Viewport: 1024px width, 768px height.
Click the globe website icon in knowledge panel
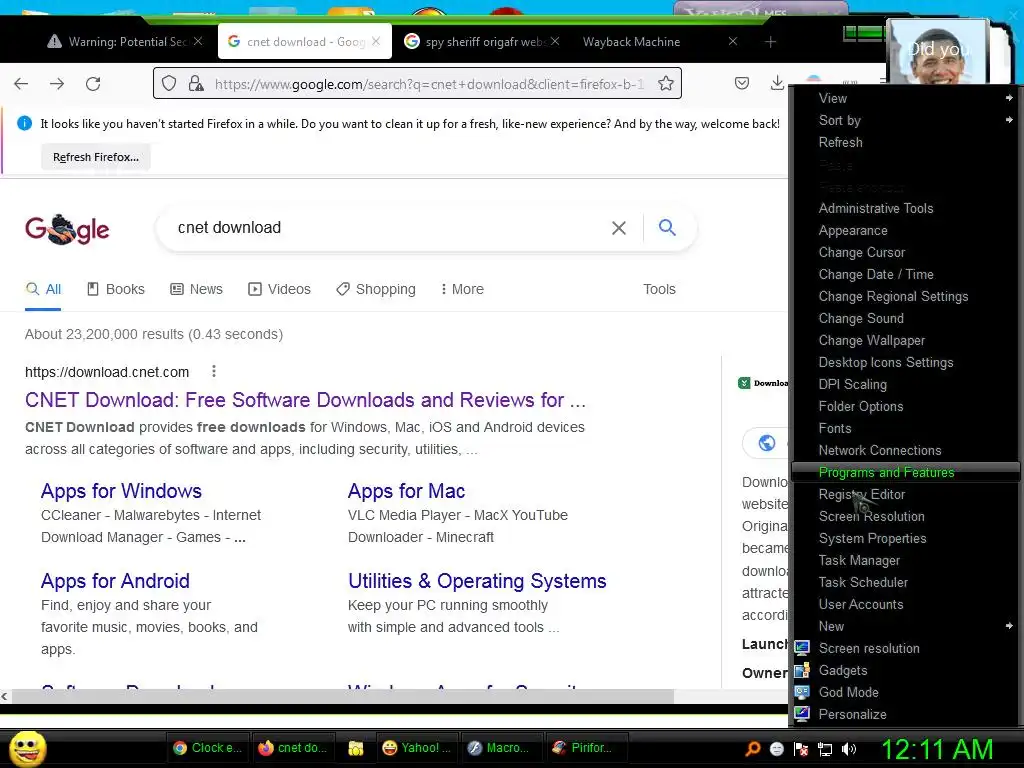767,443
